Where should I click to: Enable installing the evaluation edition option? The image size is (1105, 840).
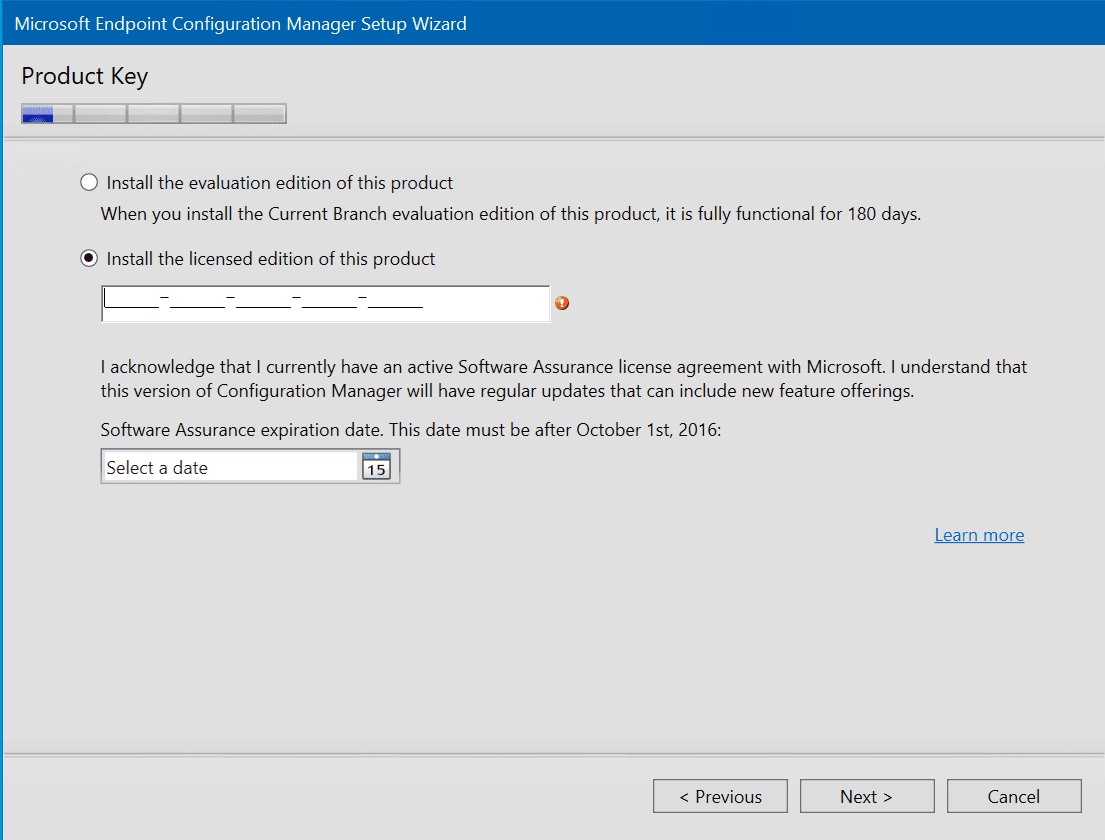(88, 182)
